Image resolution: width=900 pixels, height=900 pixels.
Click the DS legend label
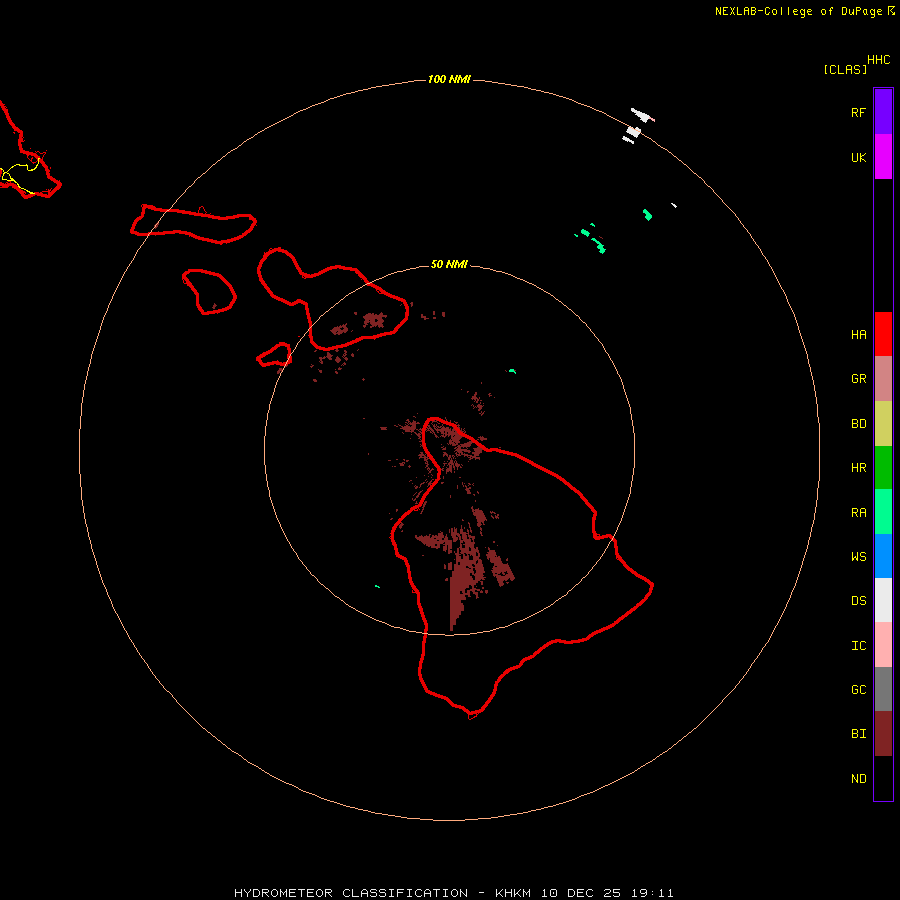click(x=858, y=601)
